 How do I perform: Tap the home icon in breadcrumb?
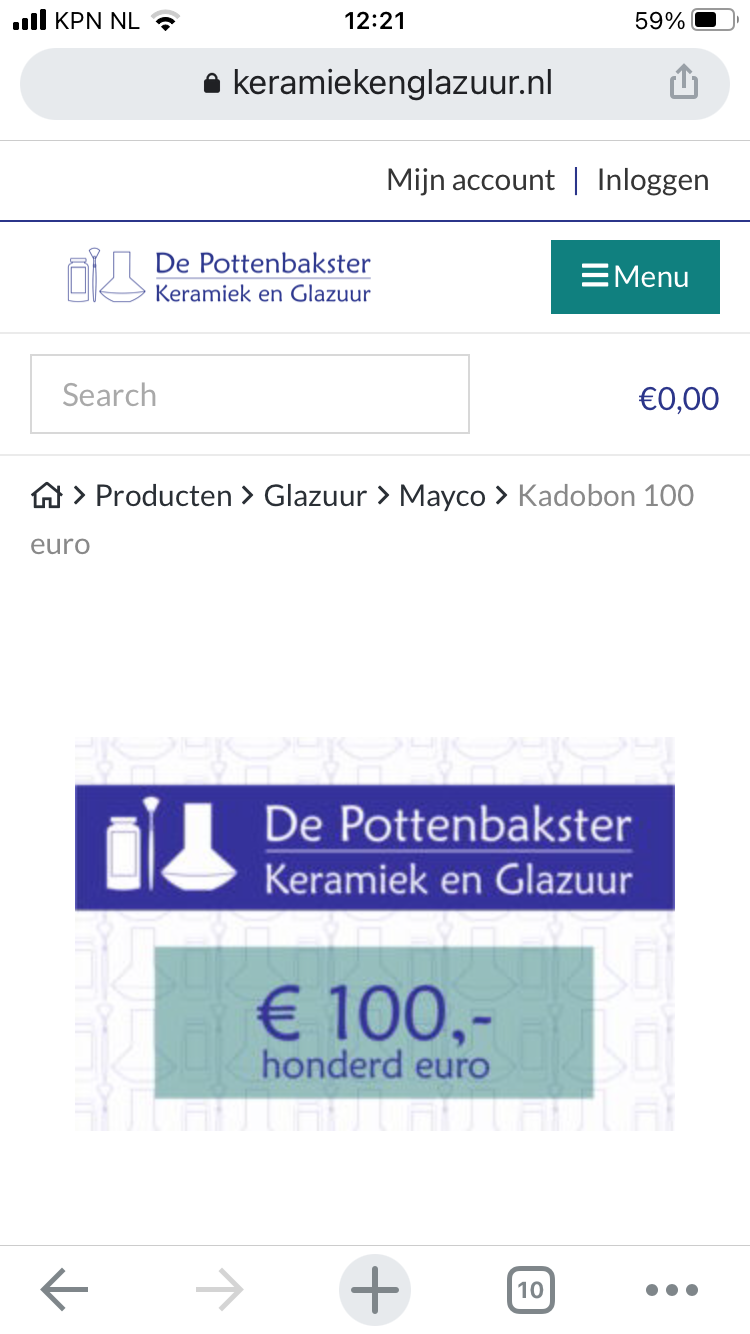coord(46,495)
